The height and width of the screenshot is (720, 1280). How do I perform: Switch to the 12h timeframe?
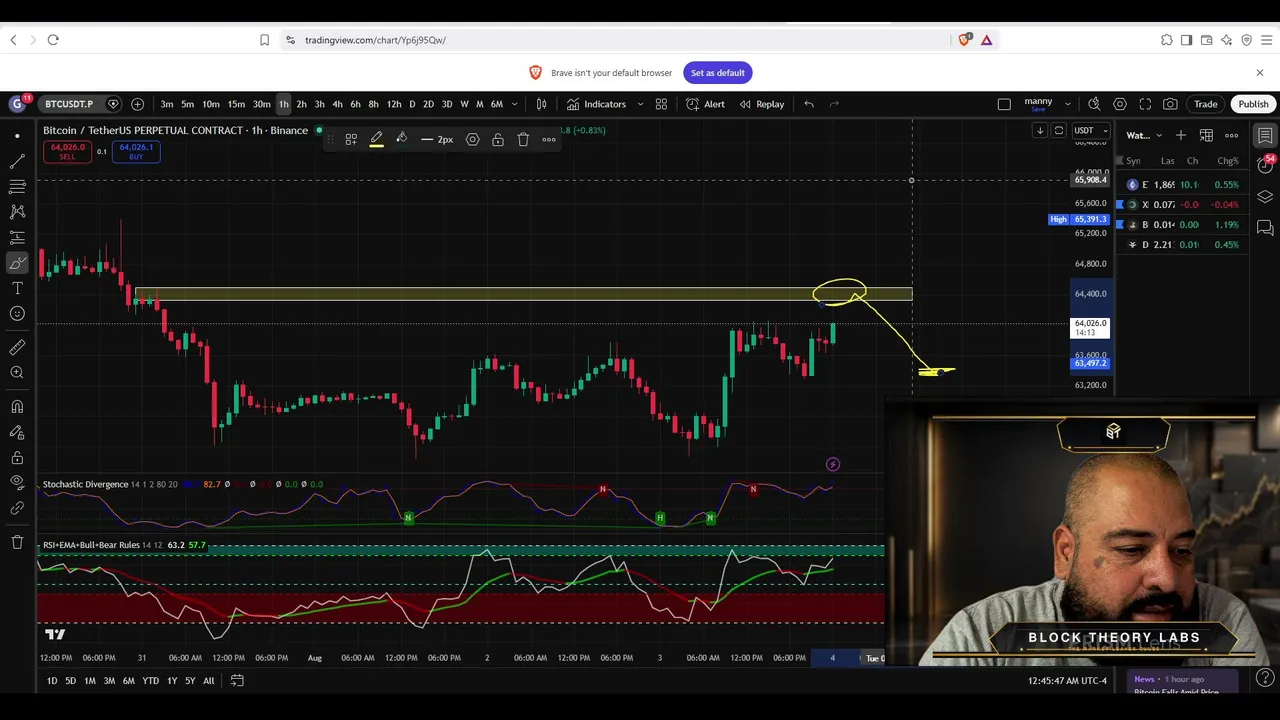tap(394, 104)
